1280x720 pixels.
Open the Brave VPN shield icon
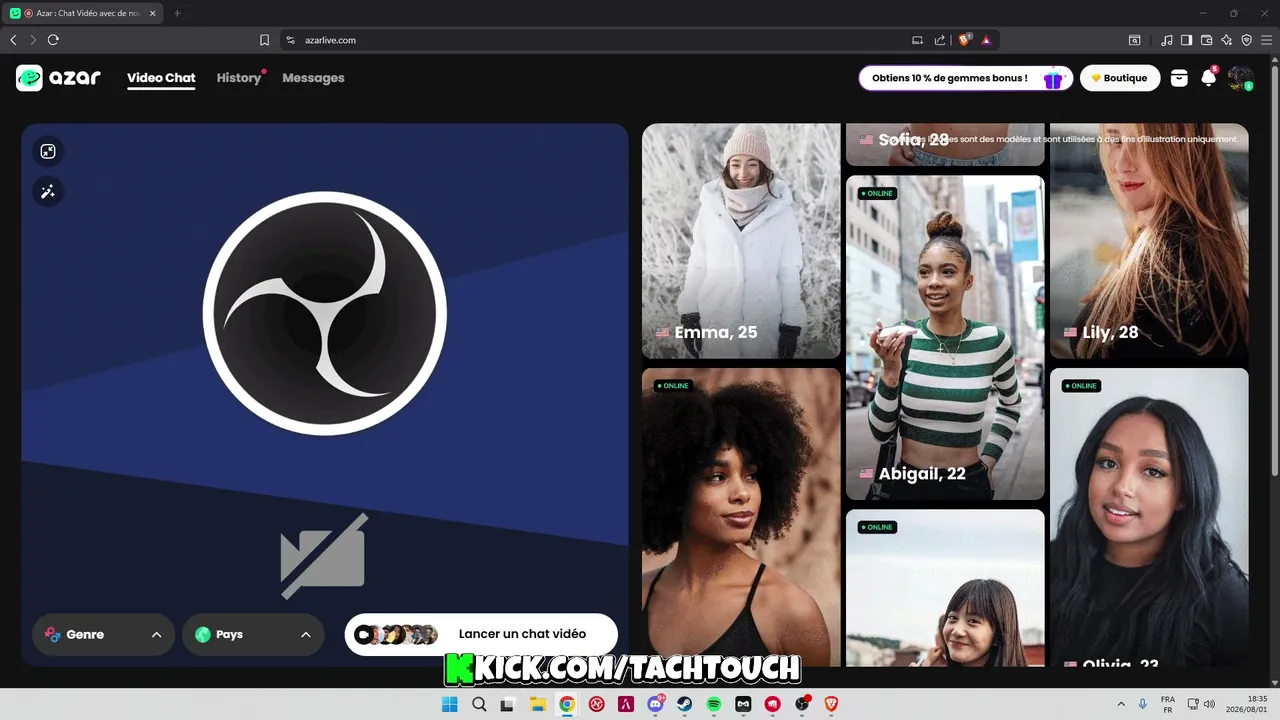[x=1246, y=40]
